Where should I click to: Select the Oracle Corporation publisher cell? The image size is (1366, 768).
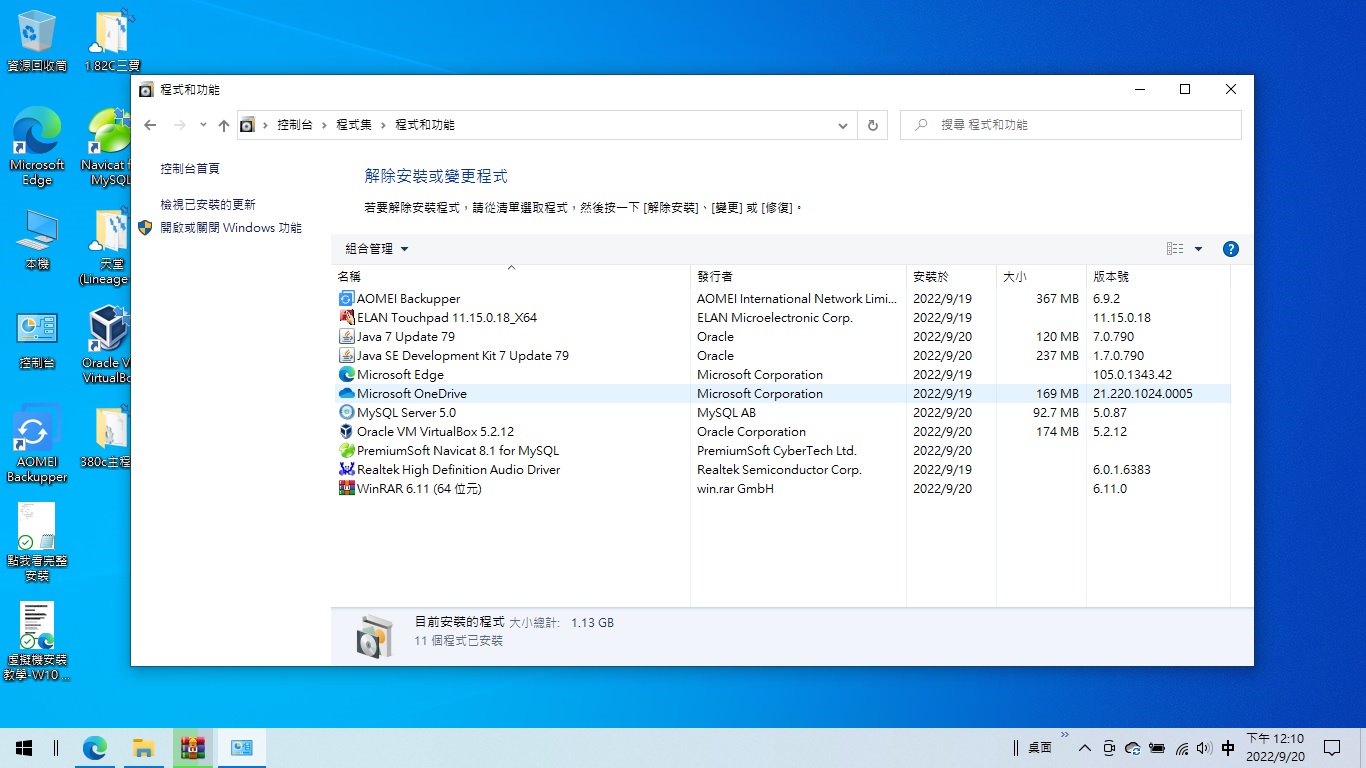(751, 432)
